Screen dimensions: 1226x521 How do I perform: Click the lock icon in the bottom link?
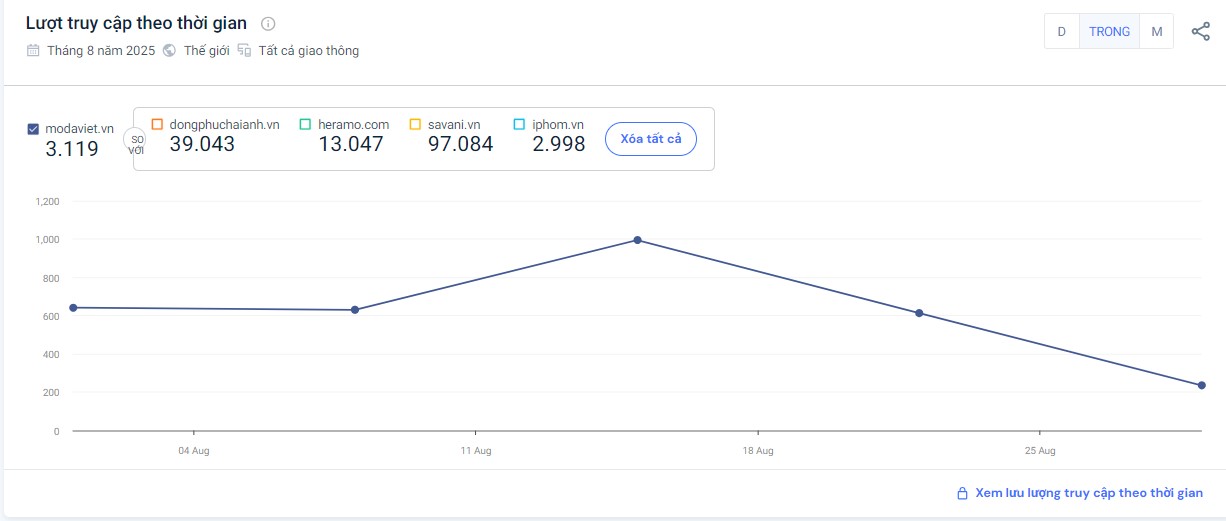click(962, 493)
